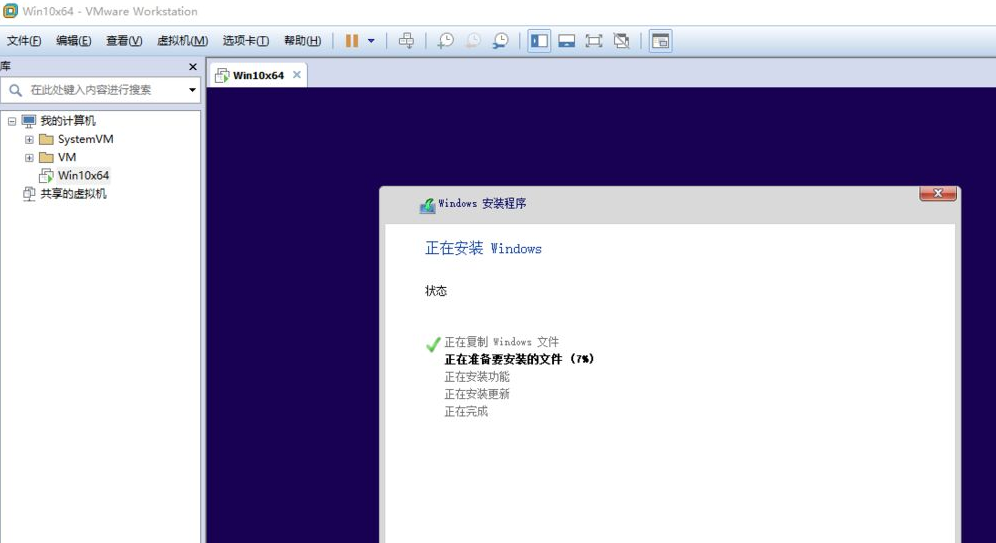The image size is (996, 543).
Task: Toggle Unity mode icon
Action: coord(621,41)
